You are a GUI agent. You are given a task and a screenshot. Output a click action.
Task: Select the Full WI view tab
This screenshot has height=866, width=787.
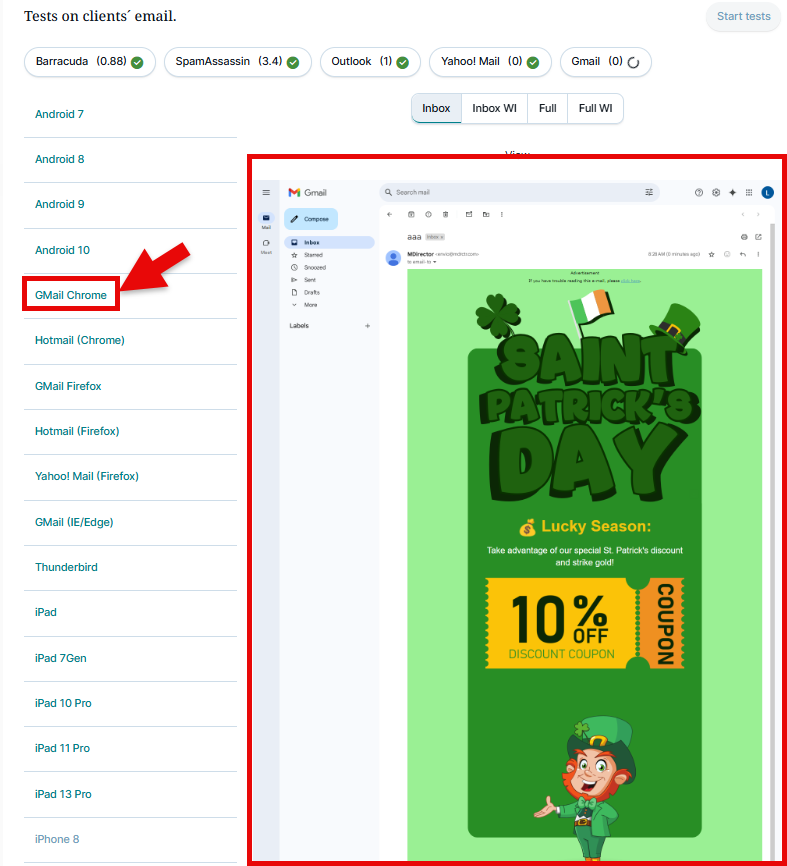tap(595, 108)
